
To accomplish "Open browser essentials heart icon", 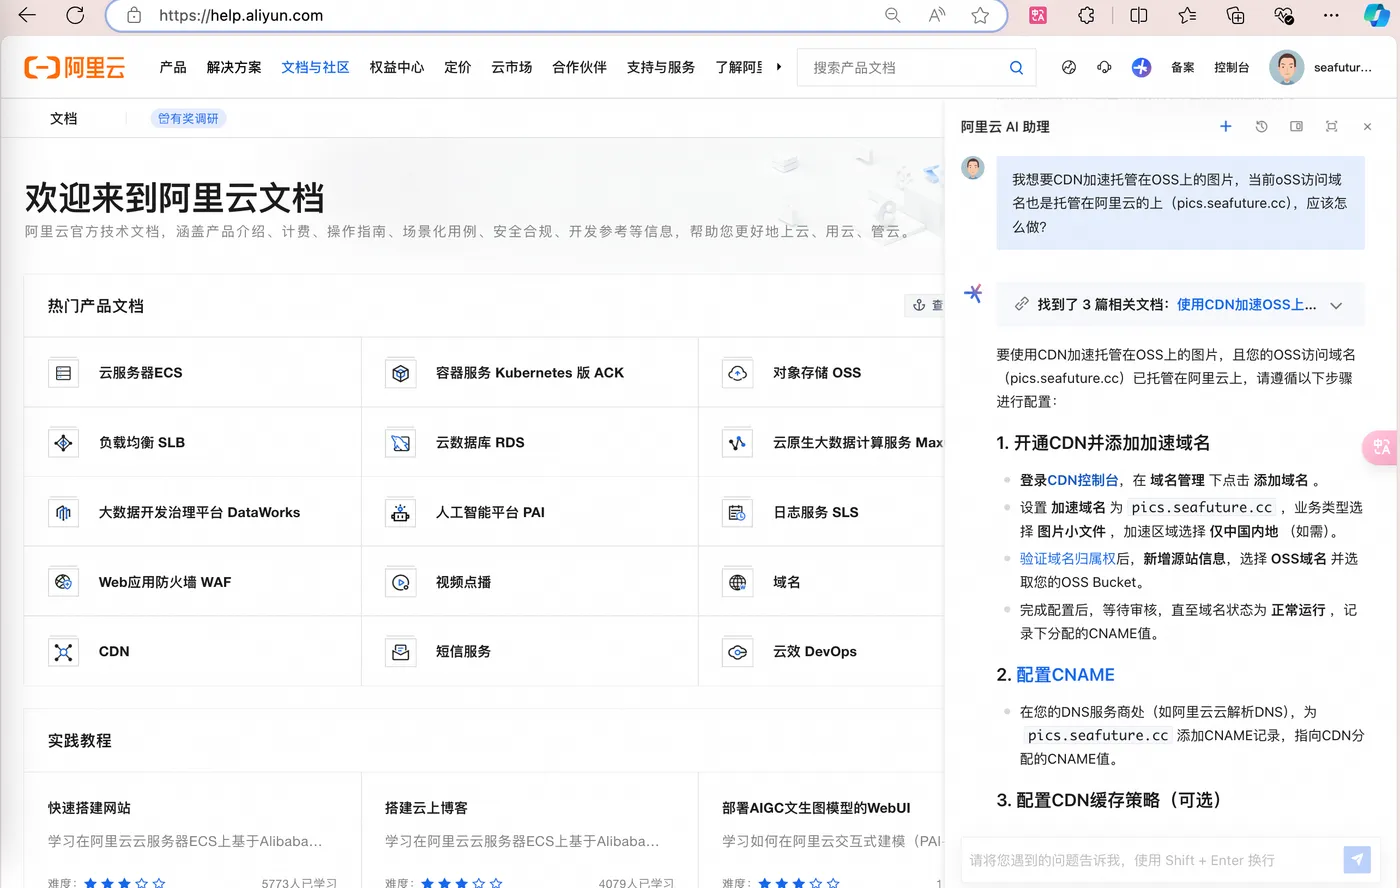I will click(x=1284, y=15).
